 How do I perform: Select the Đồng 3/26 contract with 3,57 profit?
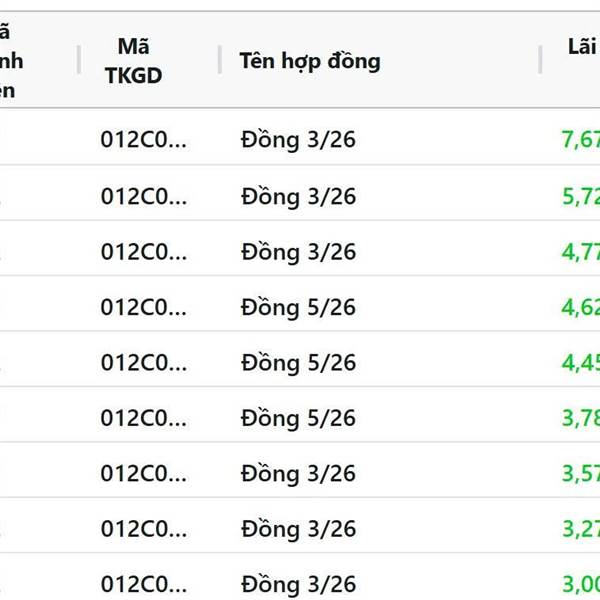click(x=298, y=473)
